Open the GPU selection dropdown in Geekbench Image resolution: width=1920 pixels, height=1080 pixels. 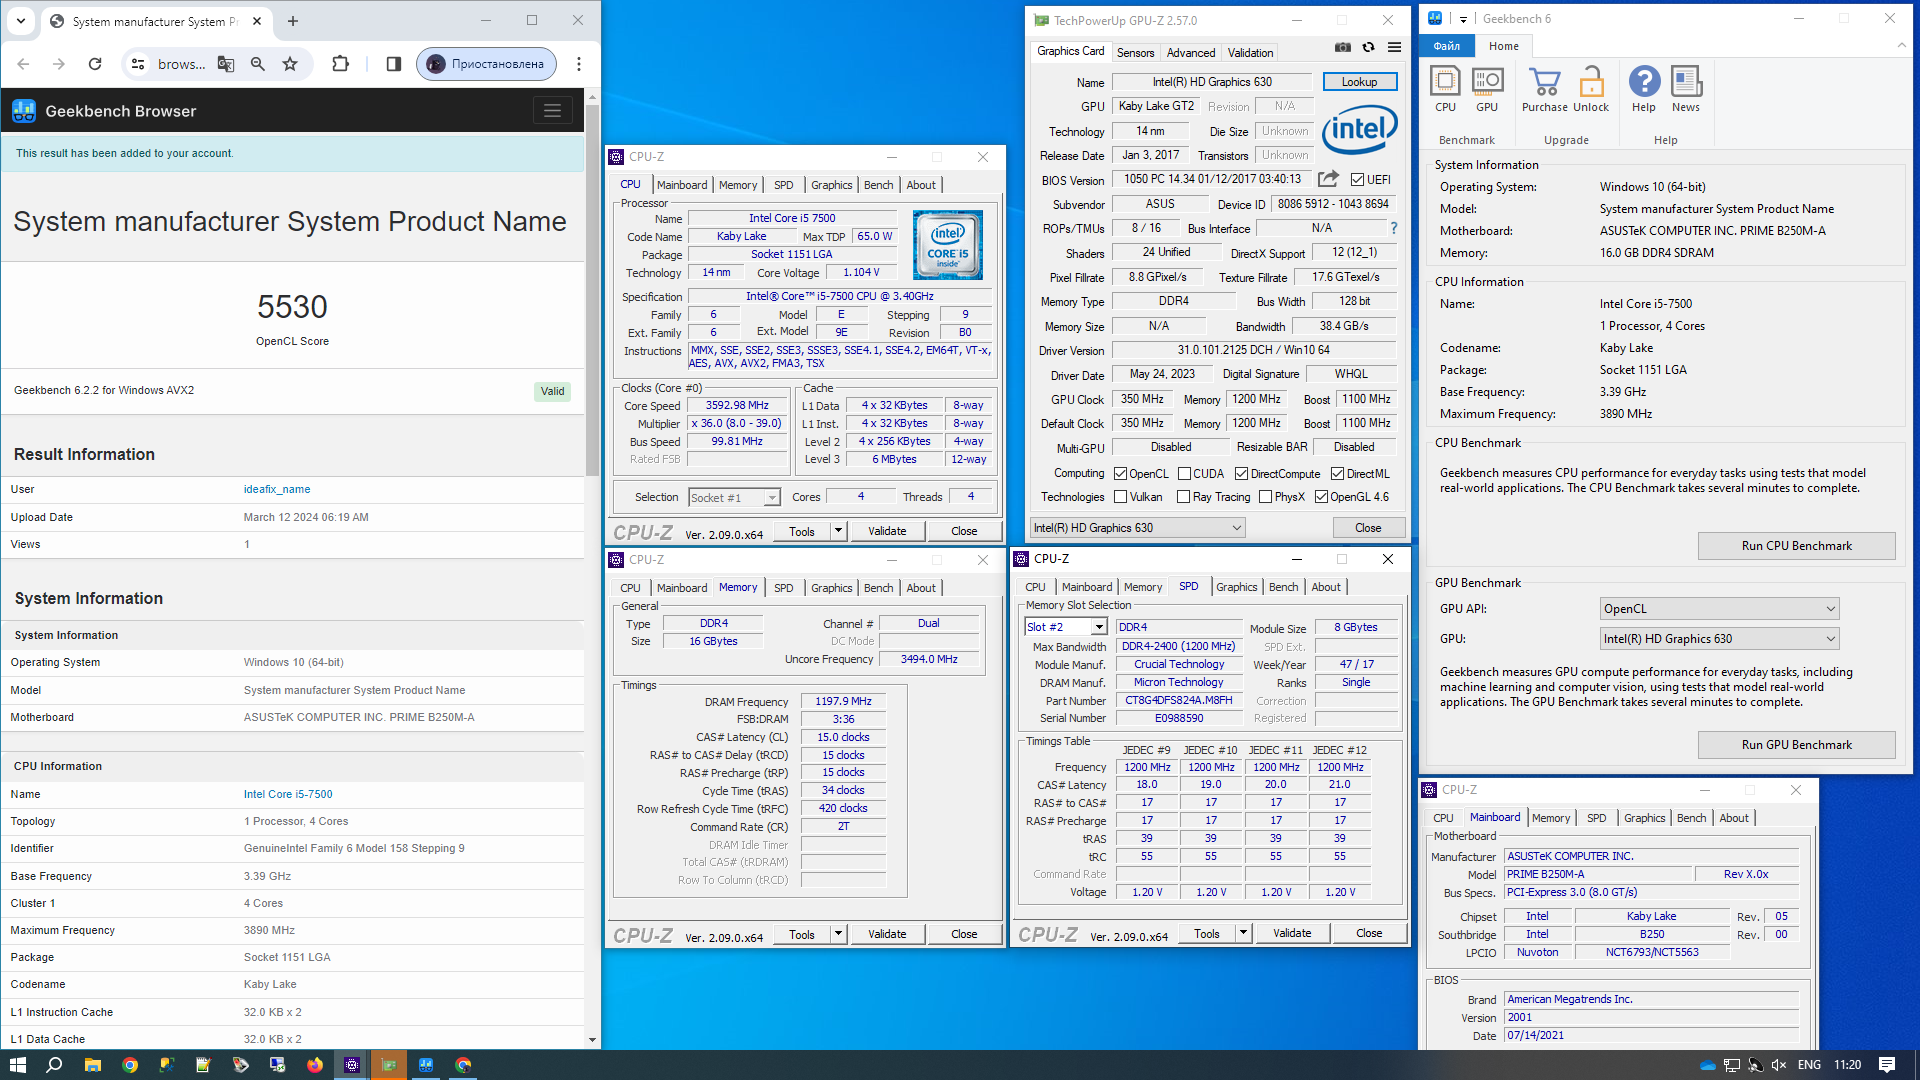(1720, 639)
